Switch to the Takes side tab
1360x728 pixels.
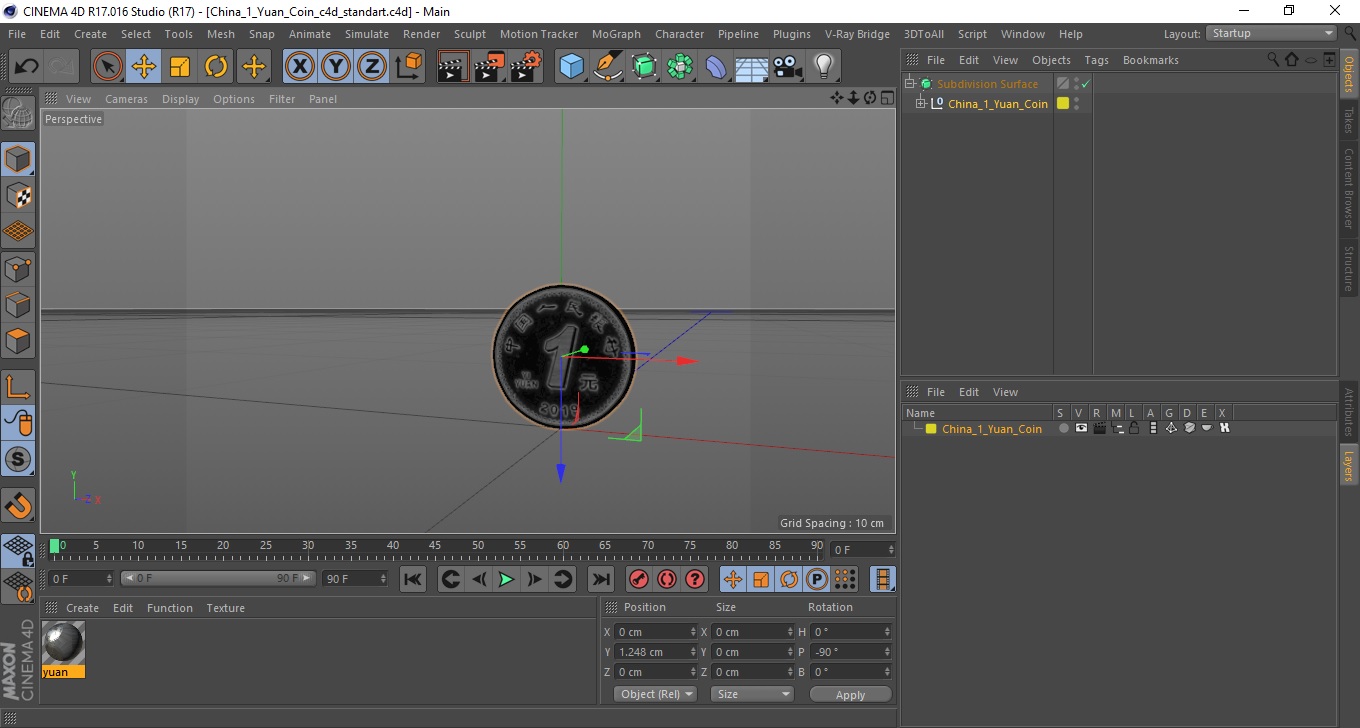[1348, 121]
